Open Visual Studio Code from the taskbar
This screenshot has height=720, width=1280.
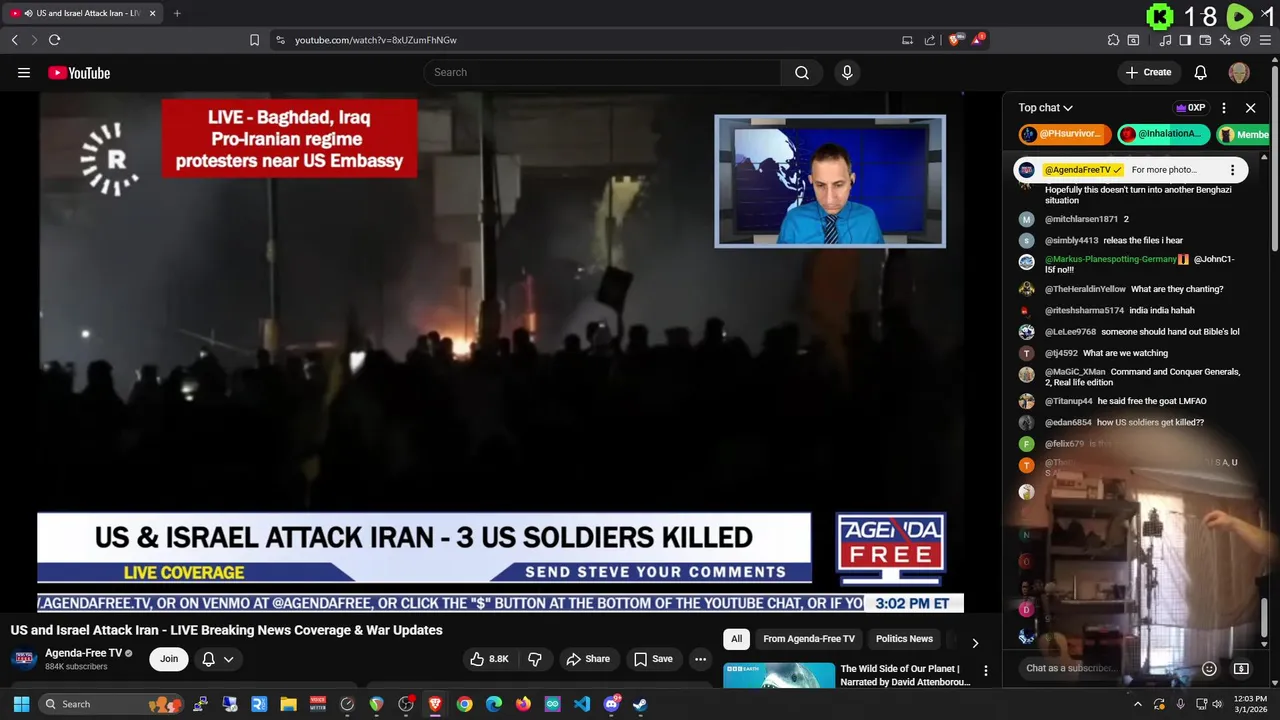(x=582, y=704)
